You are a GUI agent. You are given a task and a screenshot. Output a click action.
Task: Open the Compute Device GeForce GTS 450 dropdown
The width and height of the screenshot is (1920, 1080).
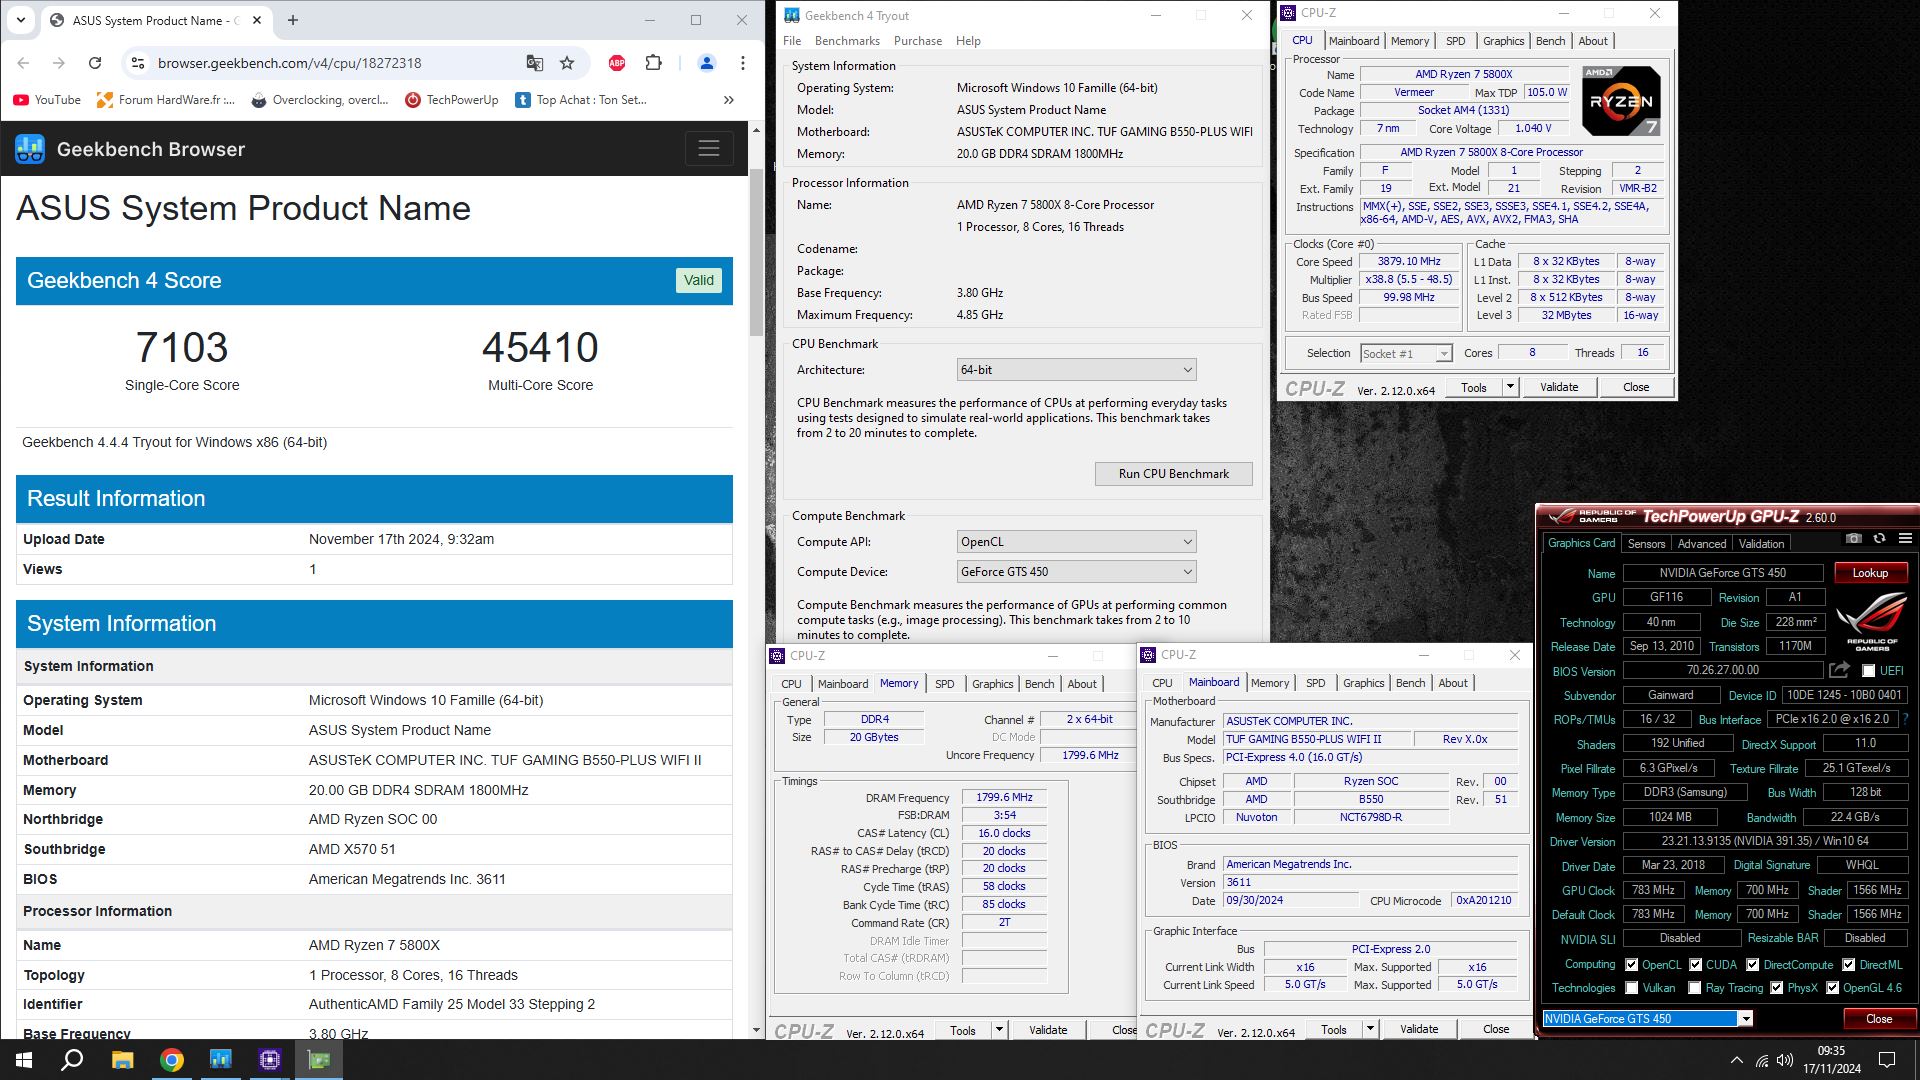coord(1076,572)
